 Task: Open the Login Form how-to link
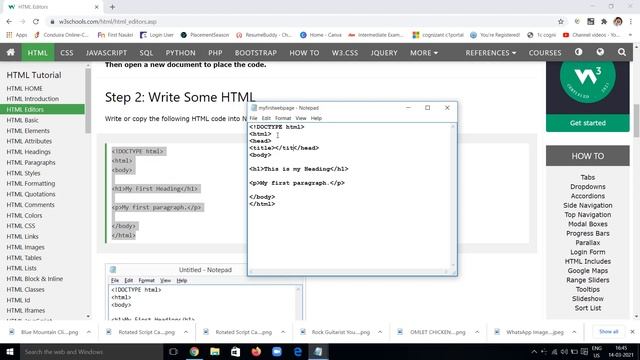coord(588,252)
